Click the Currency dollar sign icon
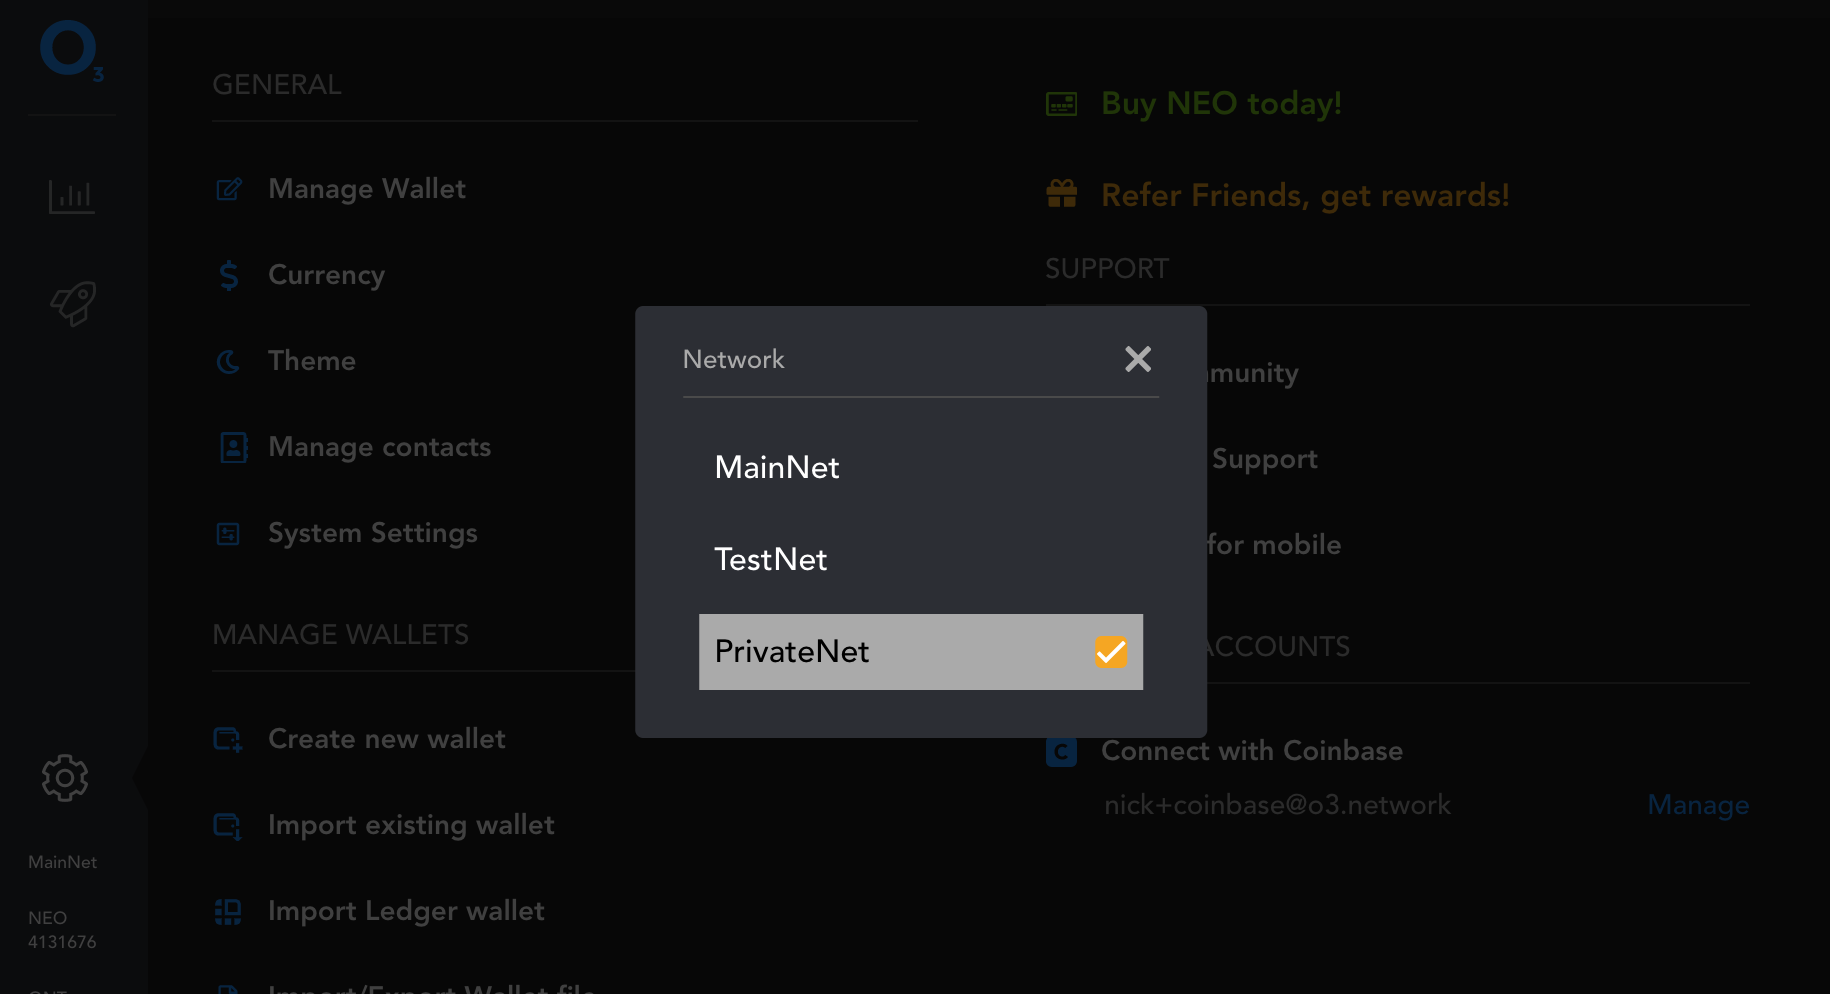The width and height of the screenshot is (1830, 994). (x=229, y=275)
